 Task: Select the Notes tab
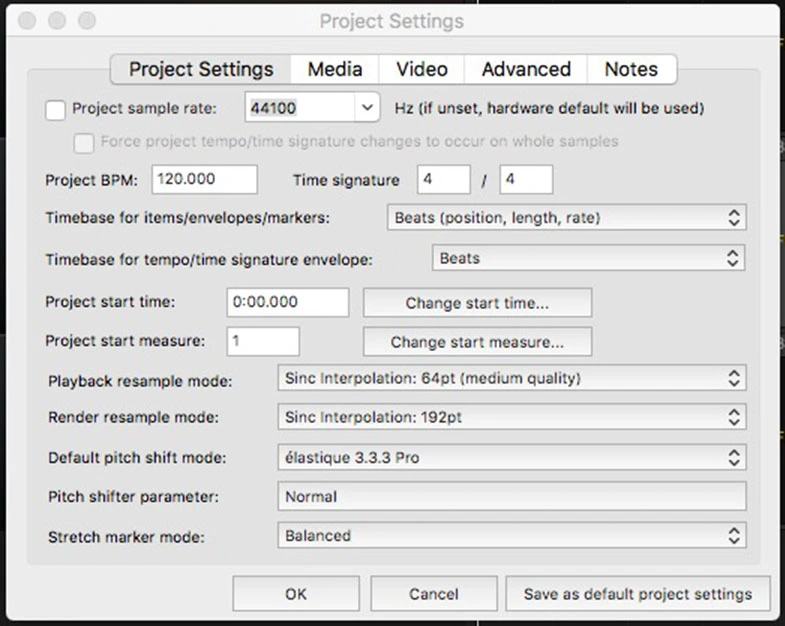tap(631, 69)
